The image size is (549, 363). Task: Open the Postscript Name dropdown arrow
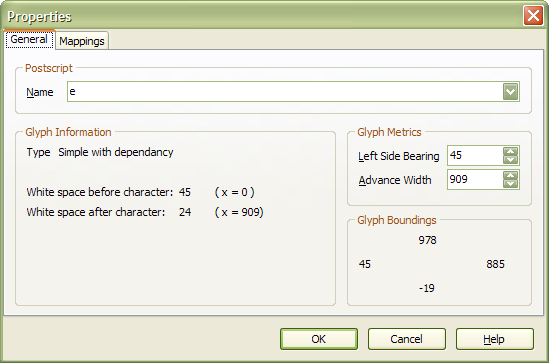click(x=510, y=92)
